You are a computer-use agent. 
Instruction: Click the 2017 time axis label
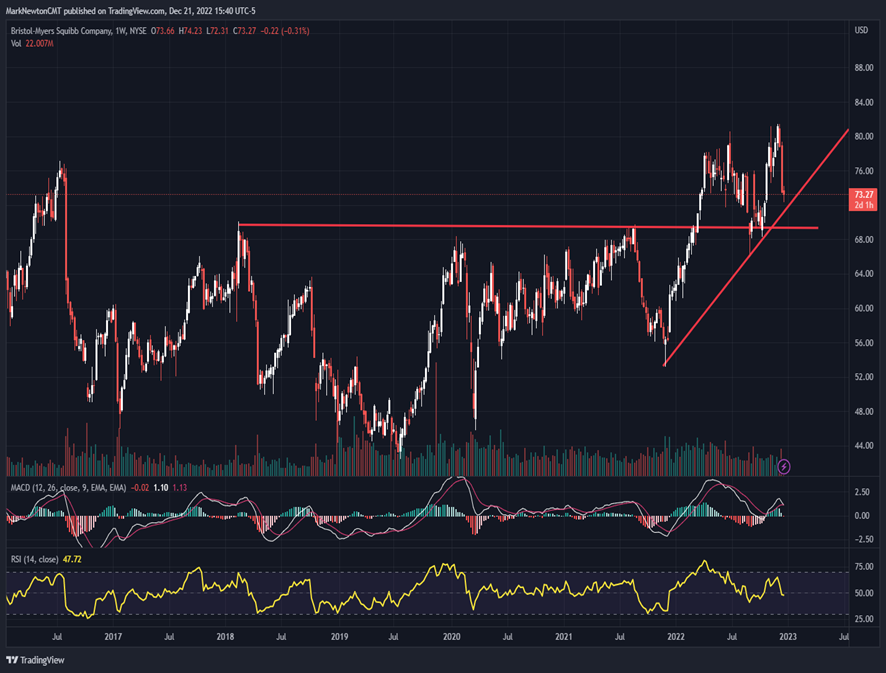[x=113, y=637]
